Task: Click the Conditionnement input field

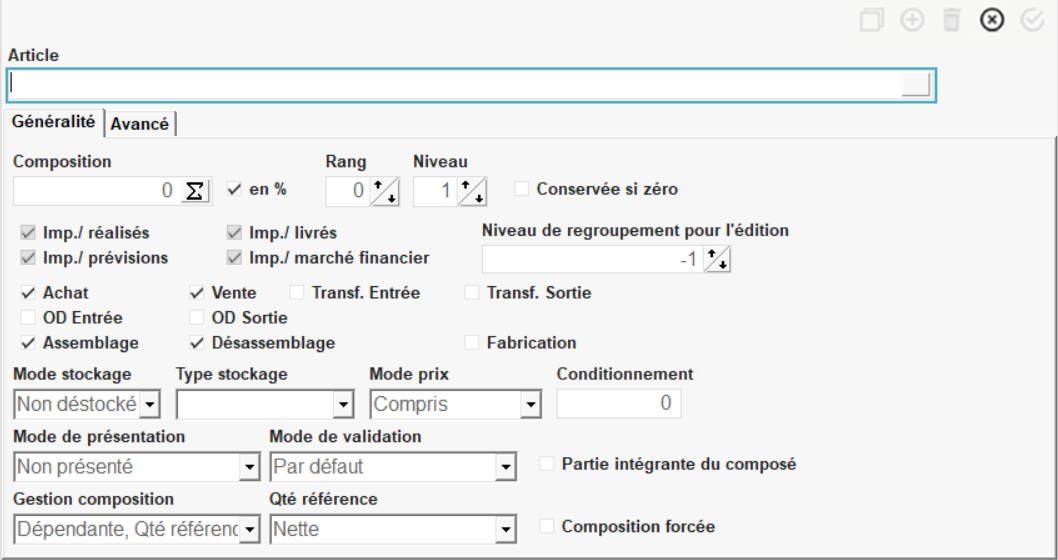Action: [x=619, y=404]
